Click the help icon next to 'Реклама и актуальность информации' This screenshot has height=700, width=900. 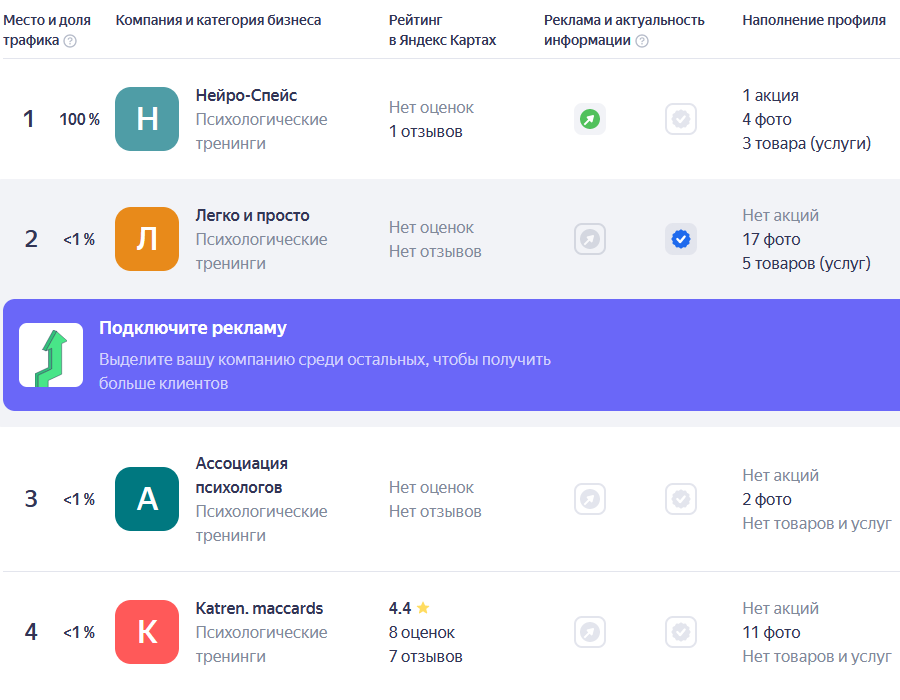(x=642, y=41)
